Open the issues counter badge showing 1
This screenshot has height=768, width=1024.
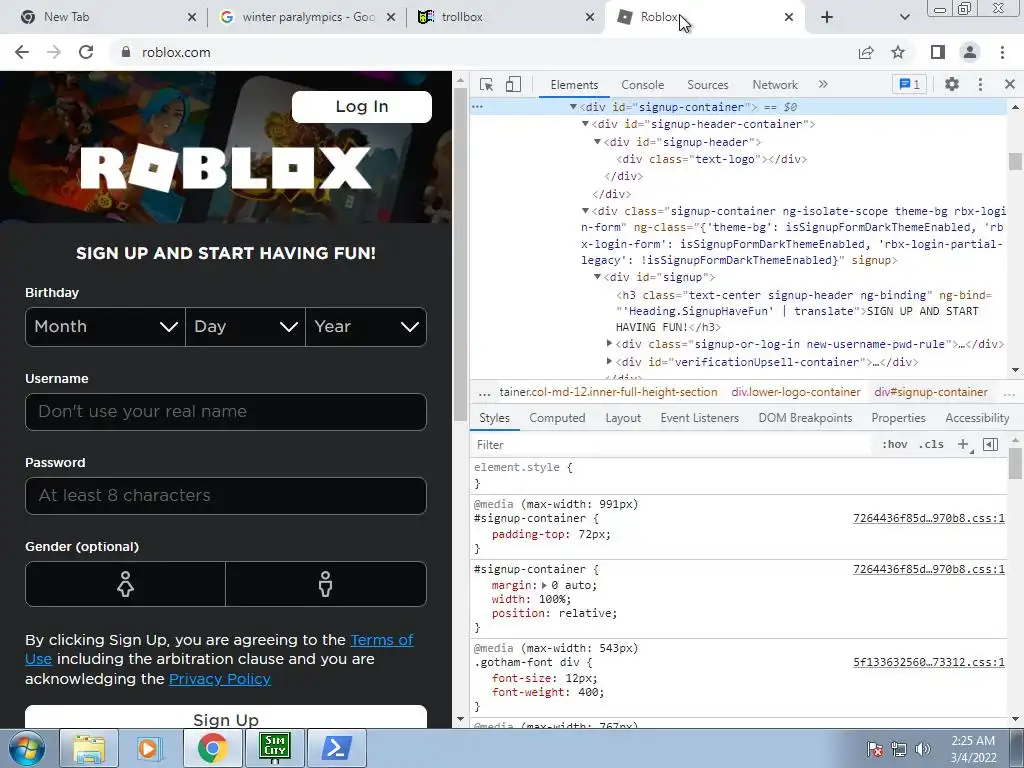click(909, 84)
